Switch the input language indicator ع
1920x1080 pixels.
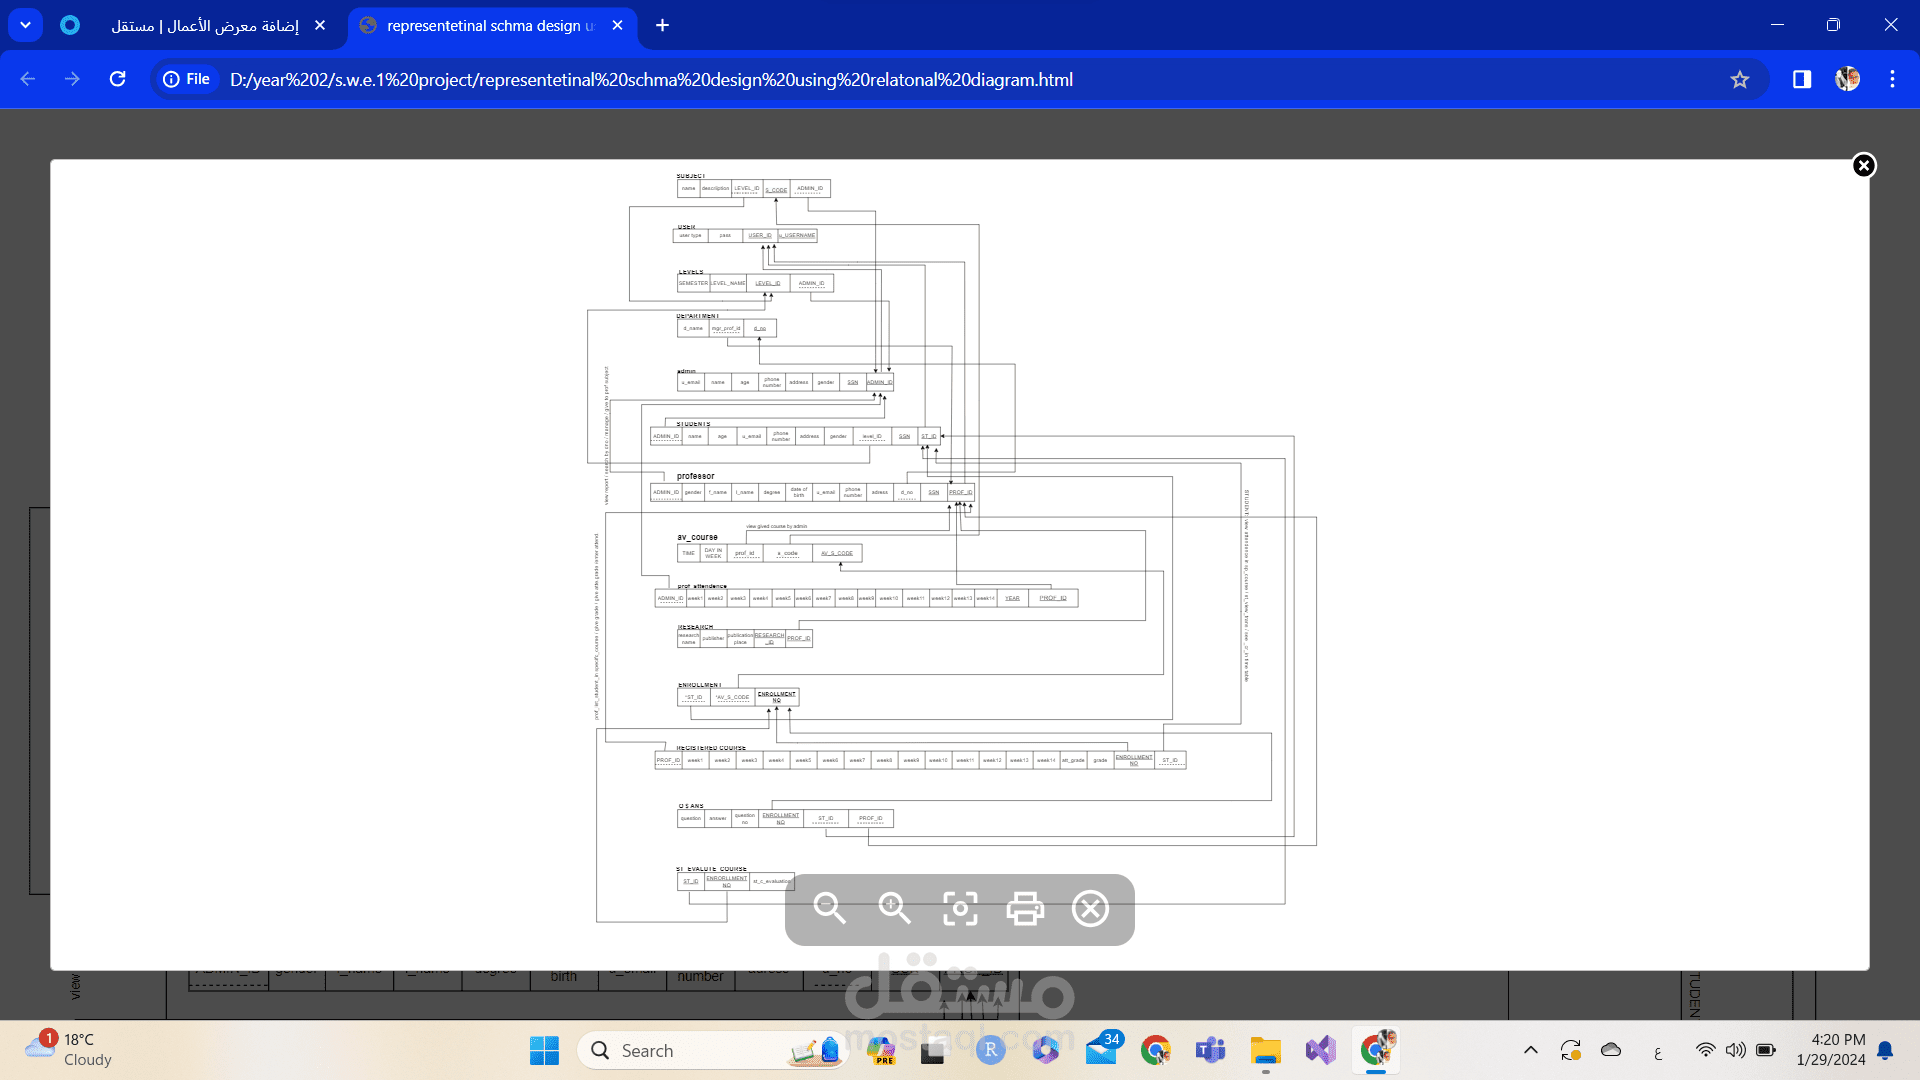[1658, 1051]
